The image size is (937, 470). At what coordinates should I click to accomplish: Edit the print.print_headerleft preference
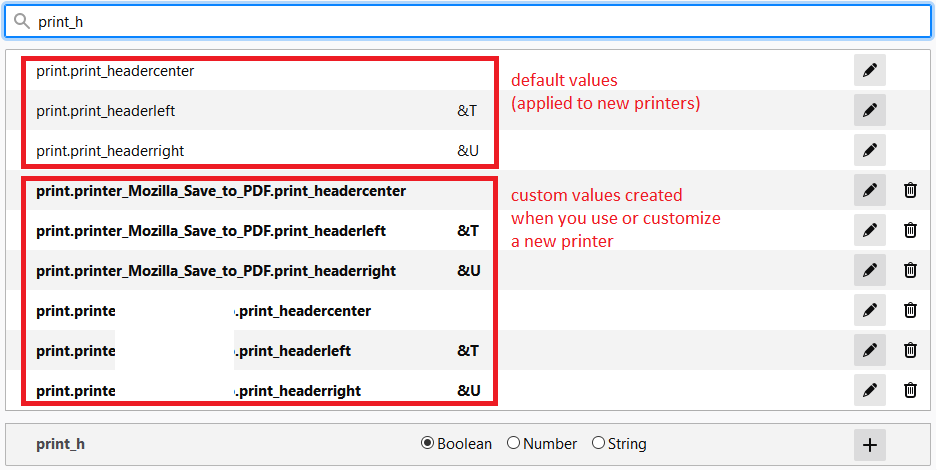(x=870, y=111)
